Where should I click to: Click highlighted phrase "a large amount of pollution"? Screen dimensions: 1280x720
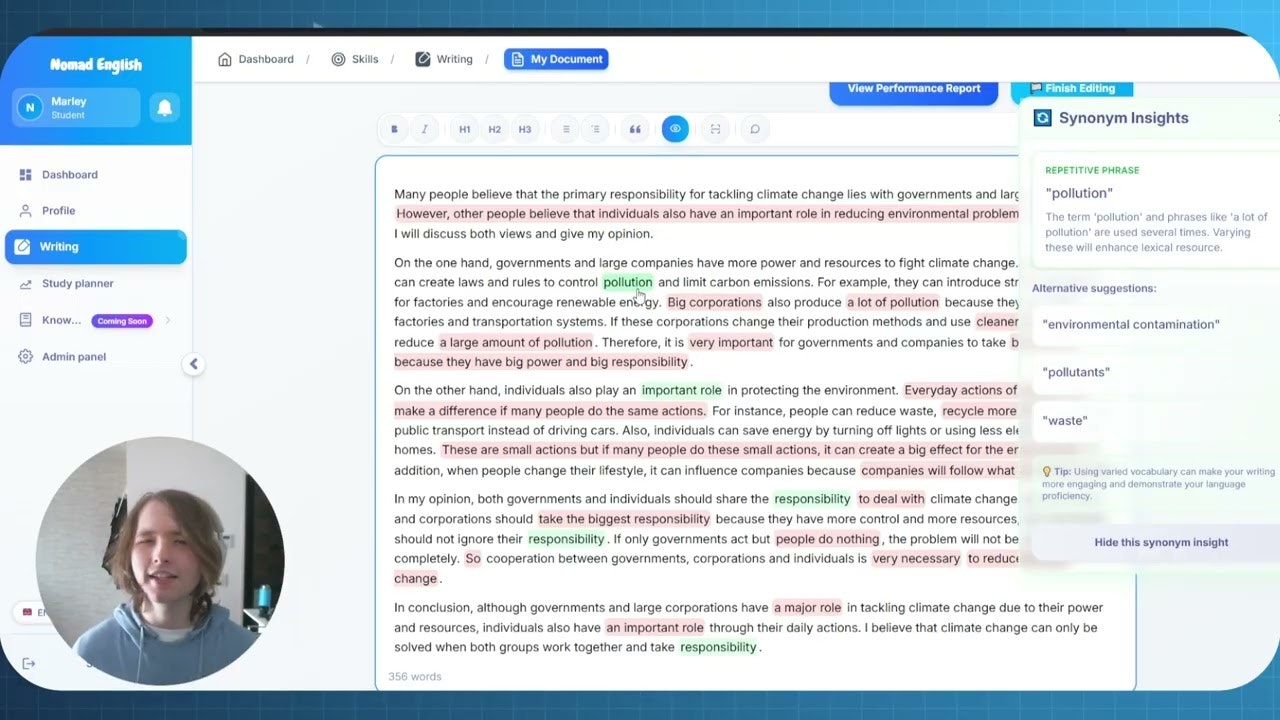point(515,342)
